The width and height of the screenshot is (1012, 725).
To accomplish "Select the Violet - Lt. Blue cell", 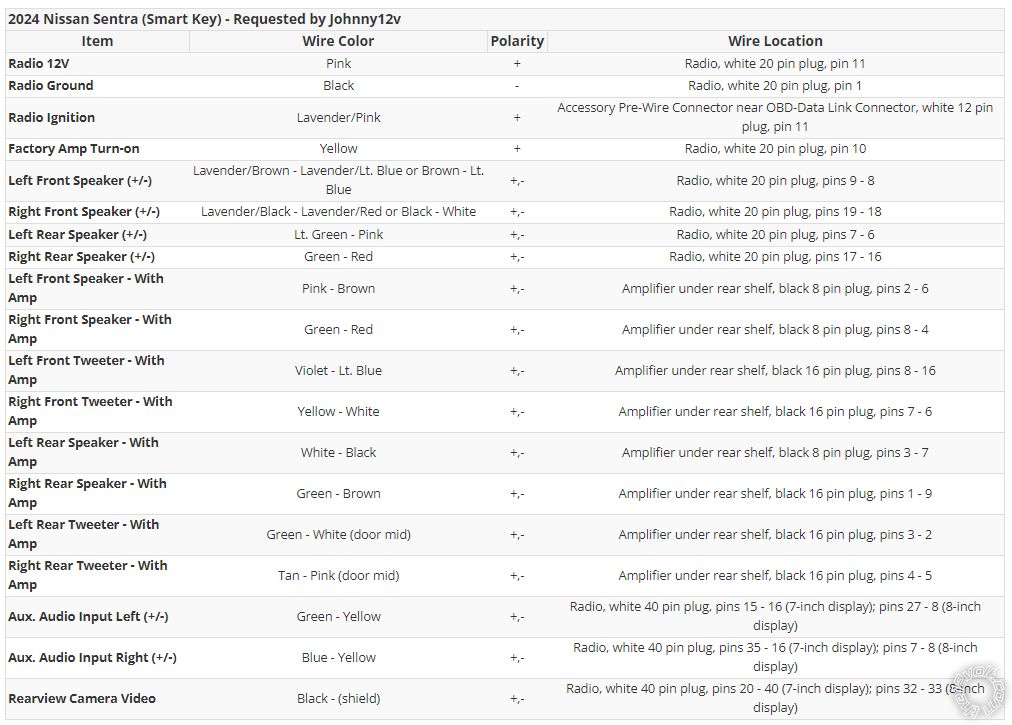I will click(x=338, y=371).
